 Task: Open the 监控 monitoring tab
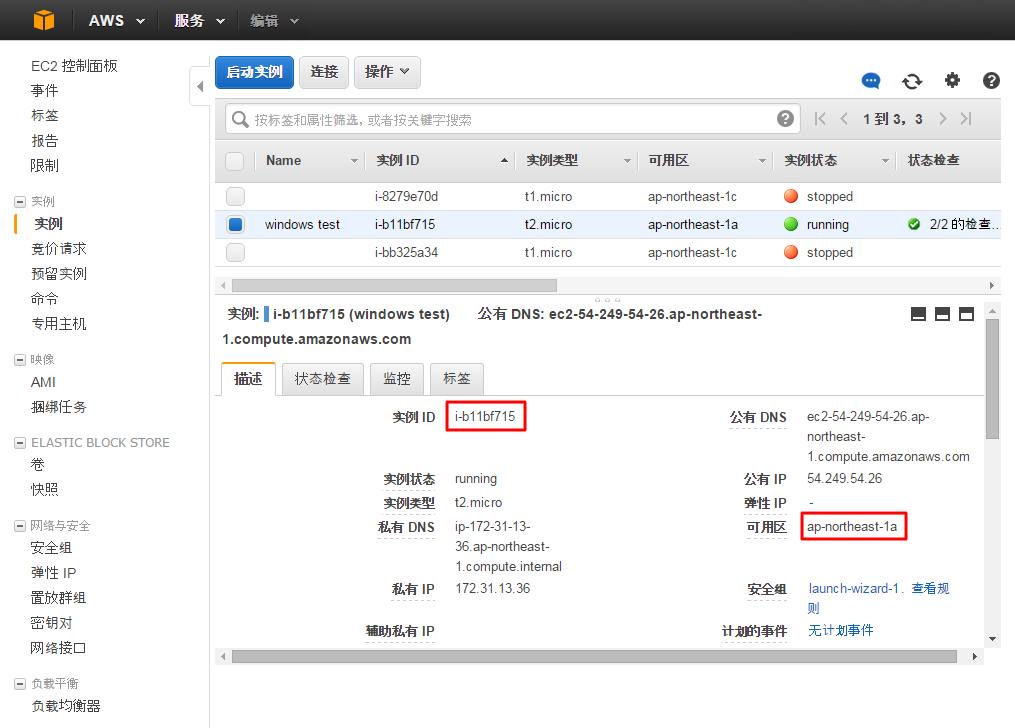397,379
